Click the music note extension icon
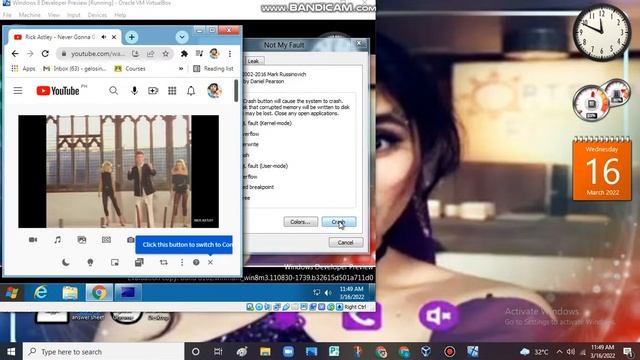Screen dimensions: 640x360 [58, 240]
